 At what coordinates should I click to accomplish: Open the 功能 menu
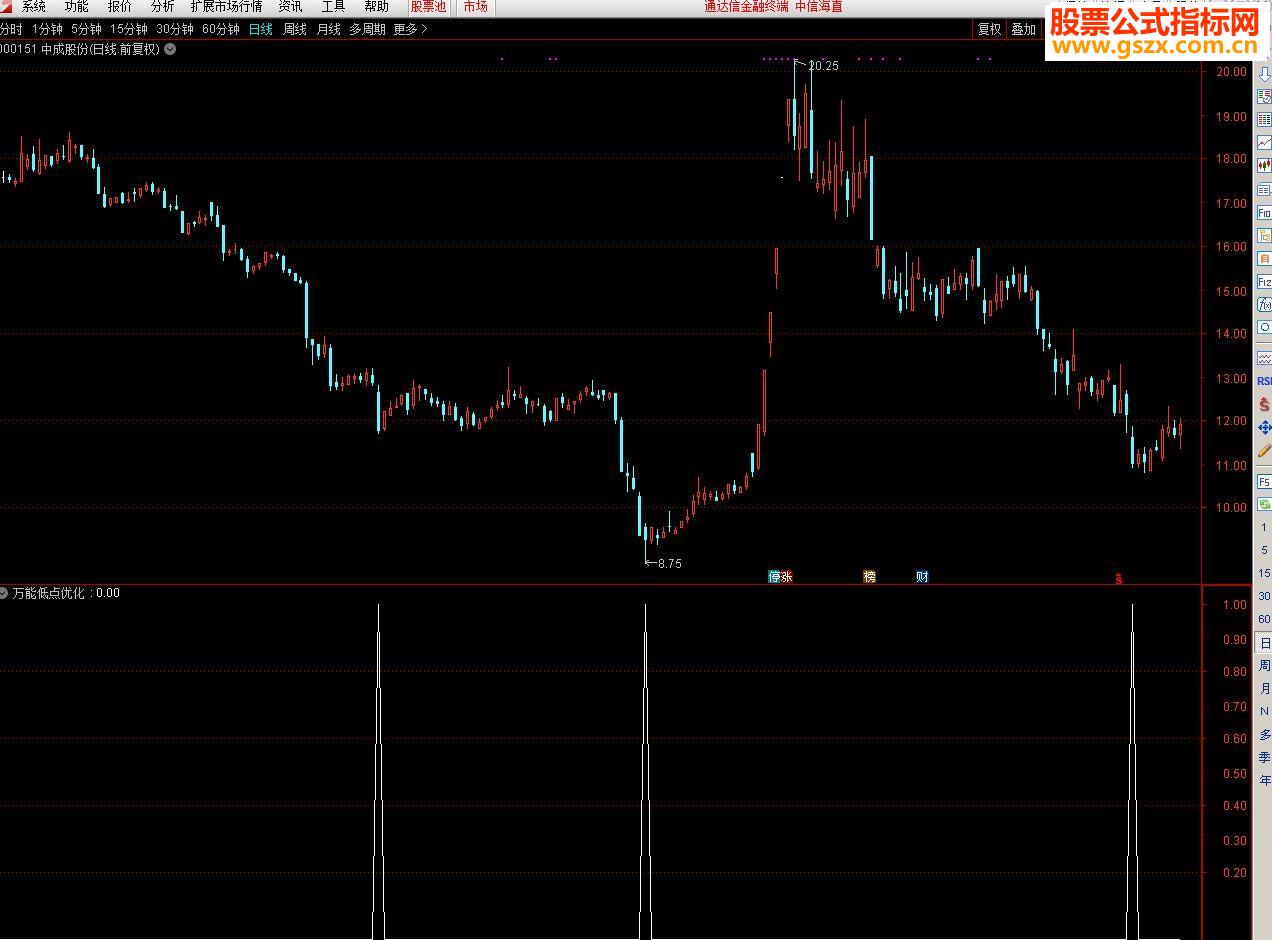coord(77,7)
